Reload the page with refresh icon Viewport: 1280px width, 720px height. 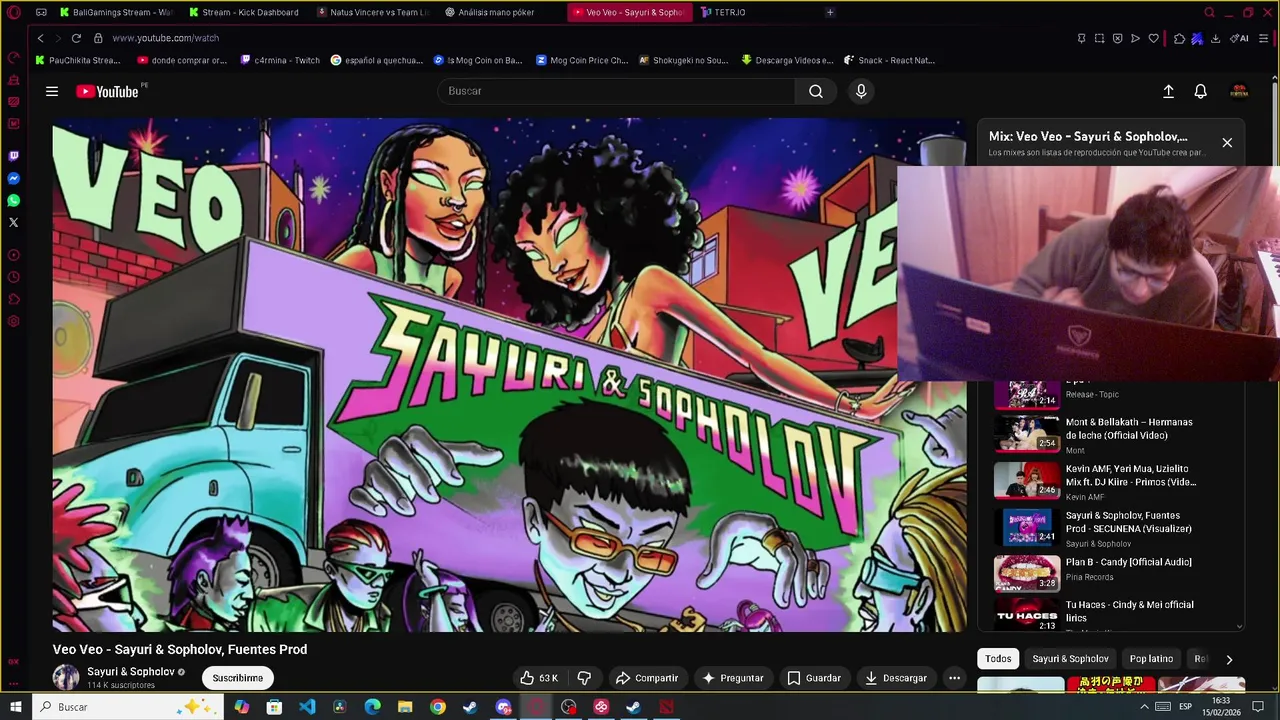coord(76,38)
